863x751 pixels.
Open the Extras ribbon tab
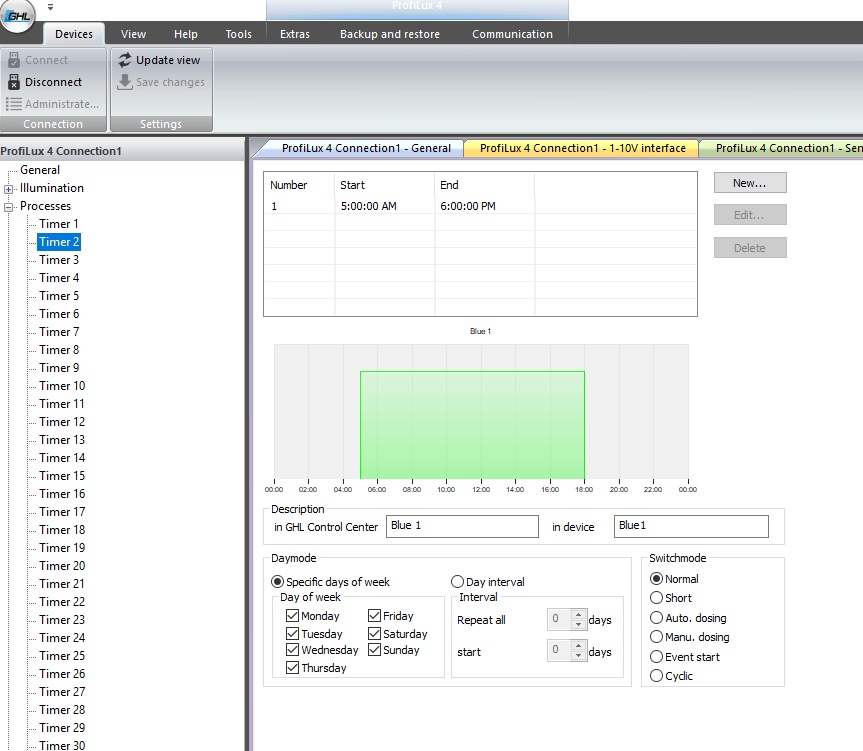294,34
